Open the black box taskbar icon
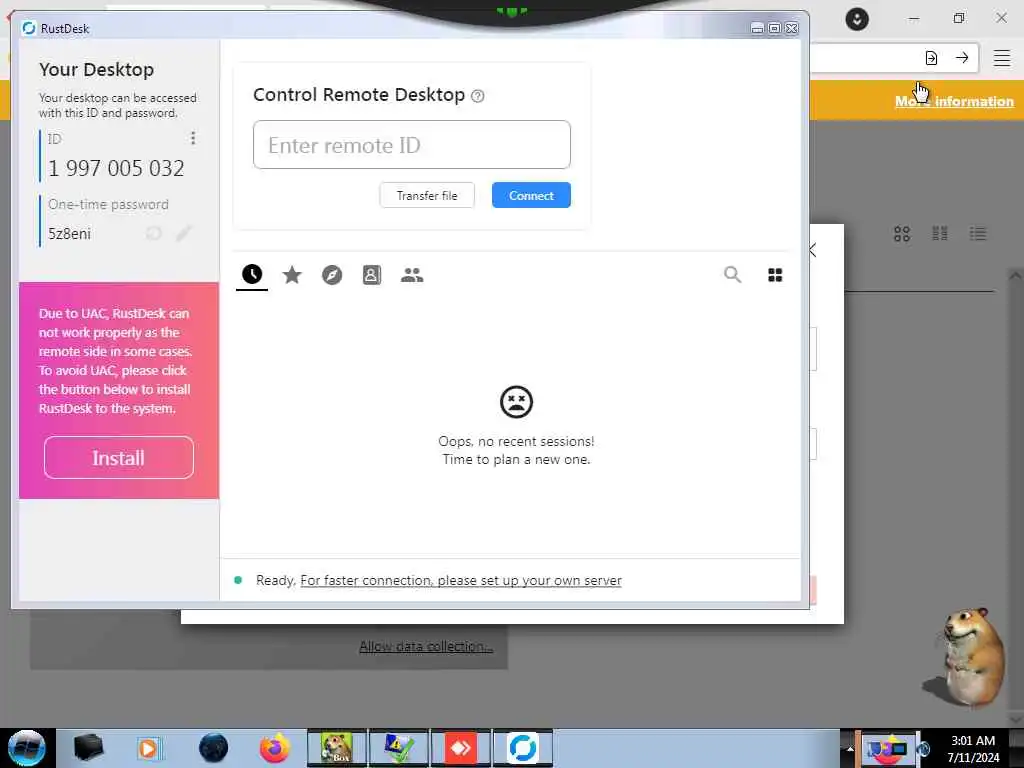This screenshot has height=768, width=1024. (x=88, y=748)
